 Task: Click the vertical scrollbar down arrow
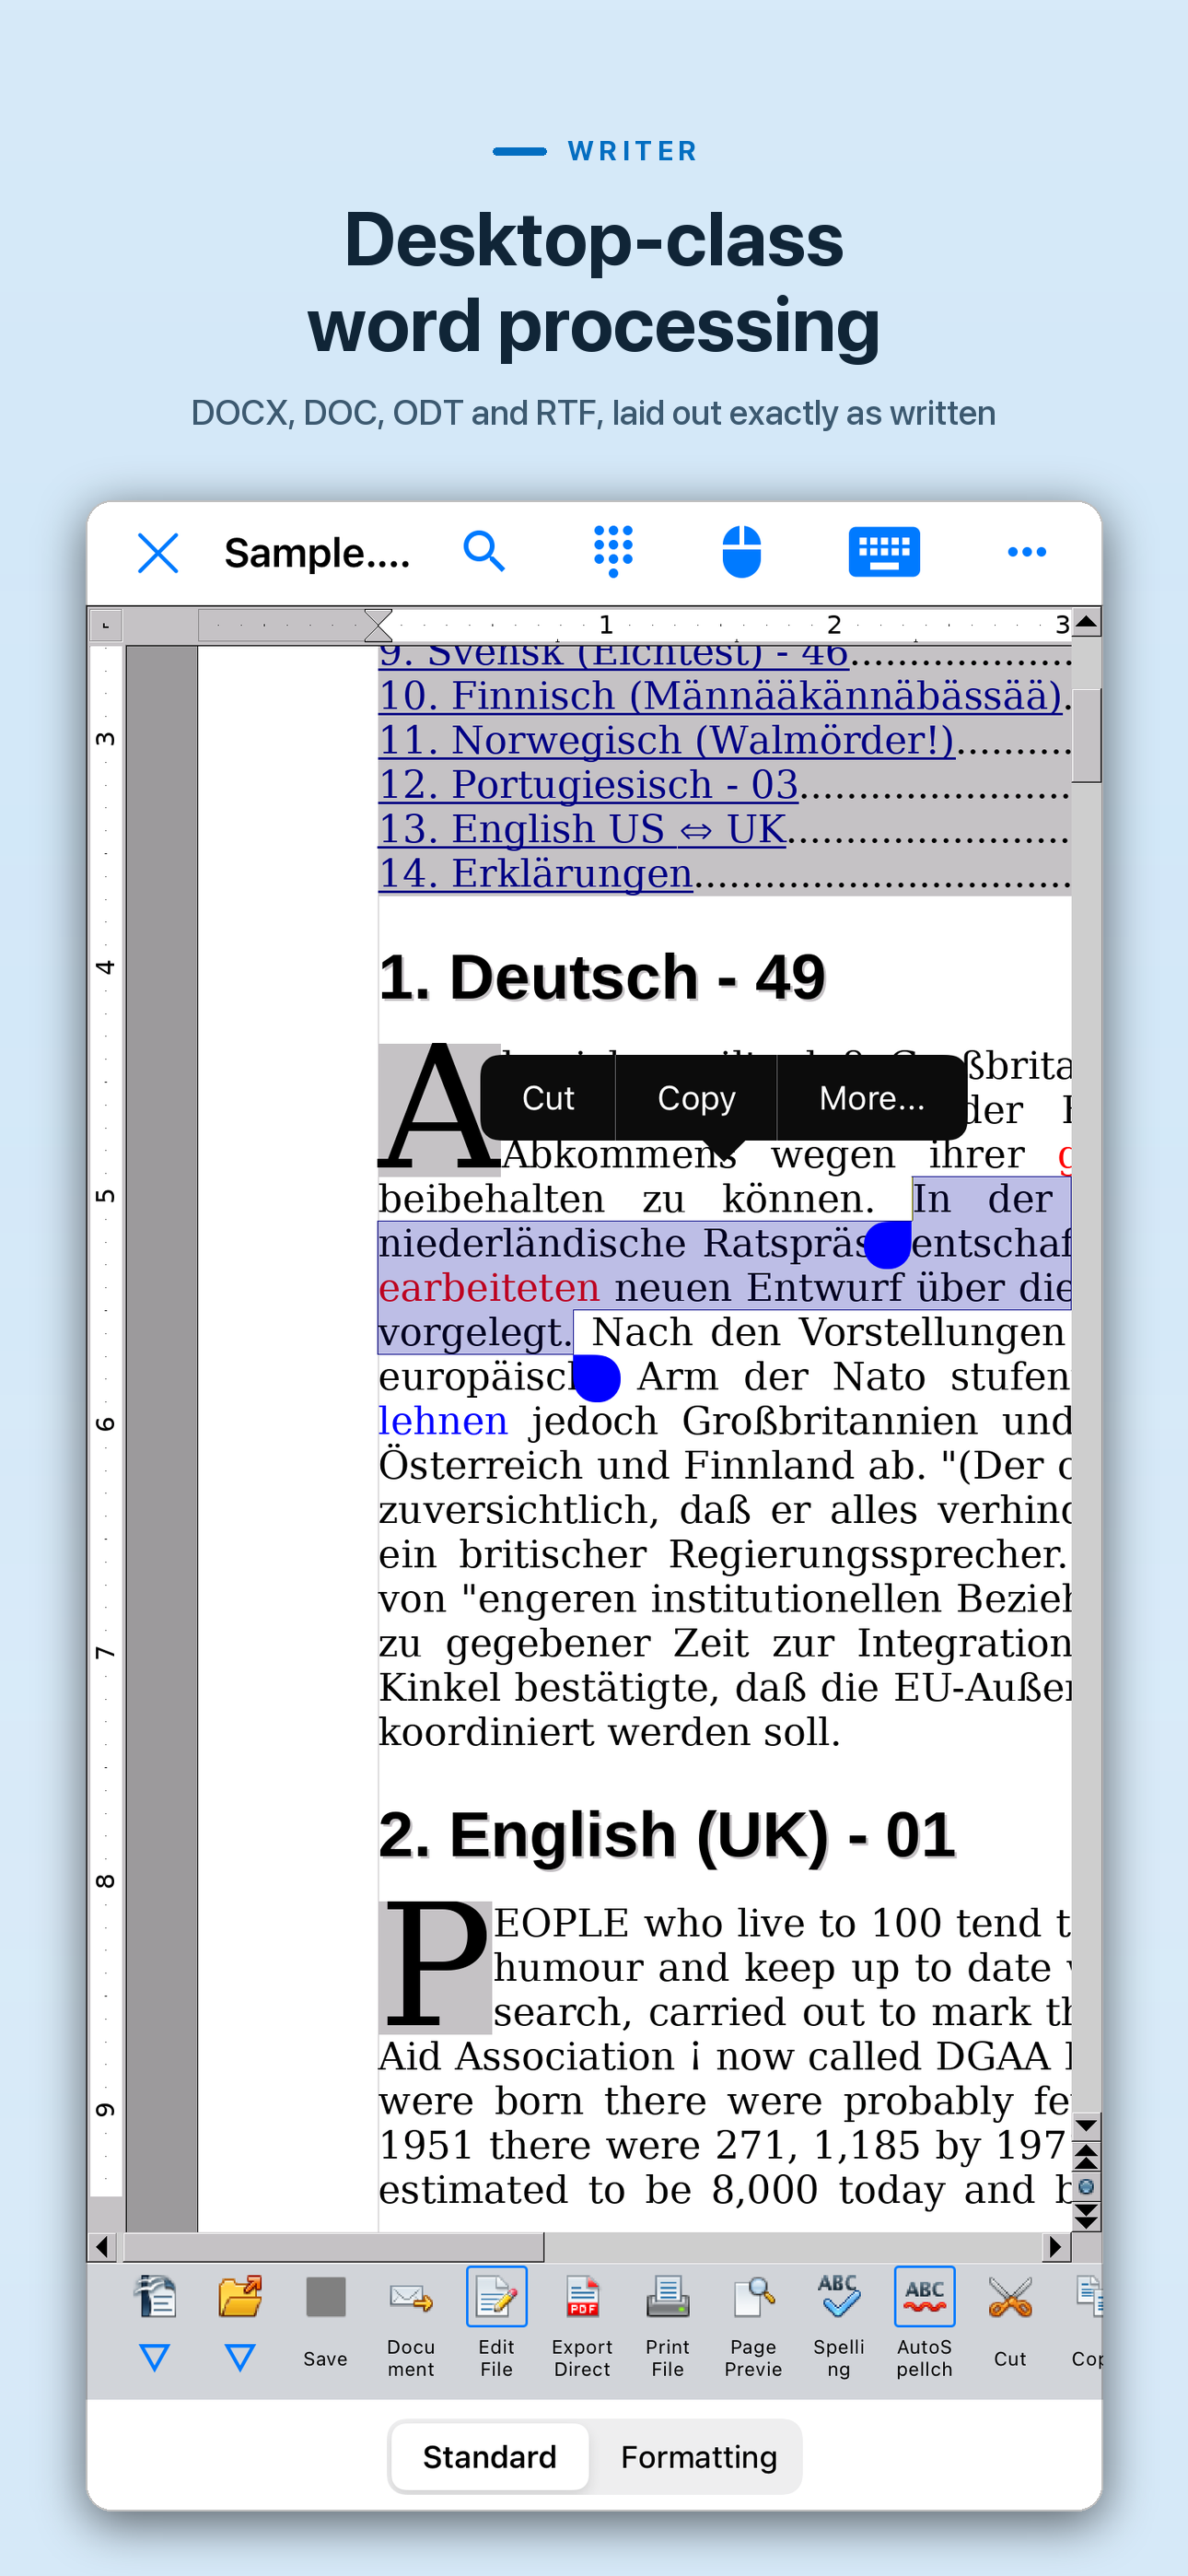[x=1086, y=2125]
